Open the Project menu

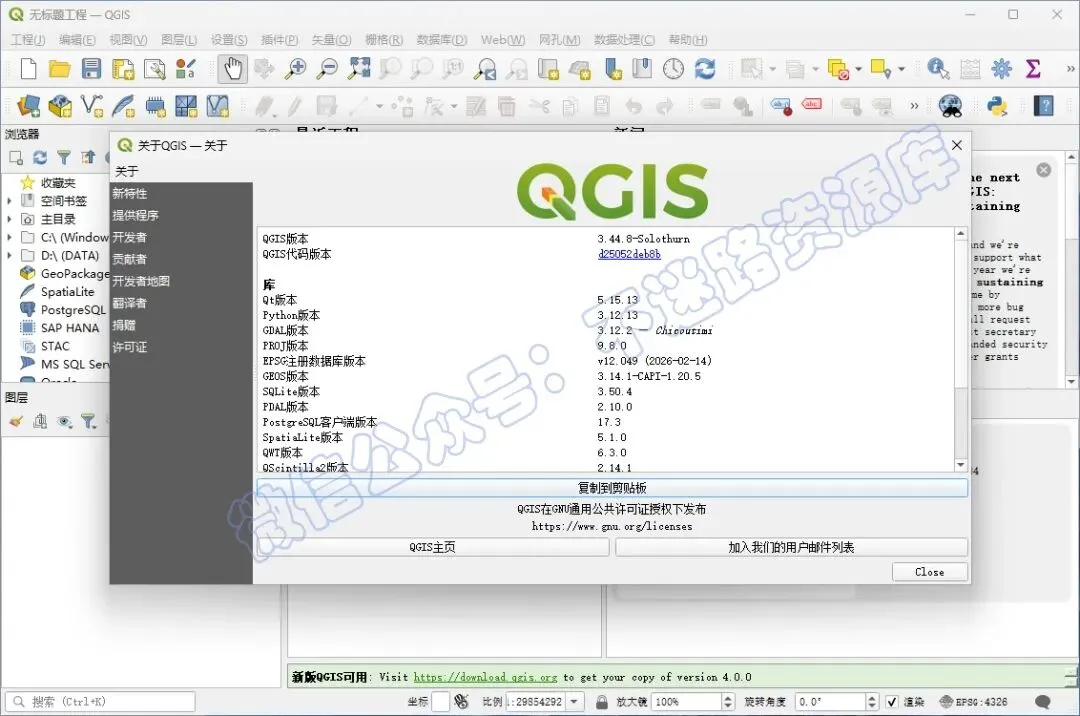(28, 40)
